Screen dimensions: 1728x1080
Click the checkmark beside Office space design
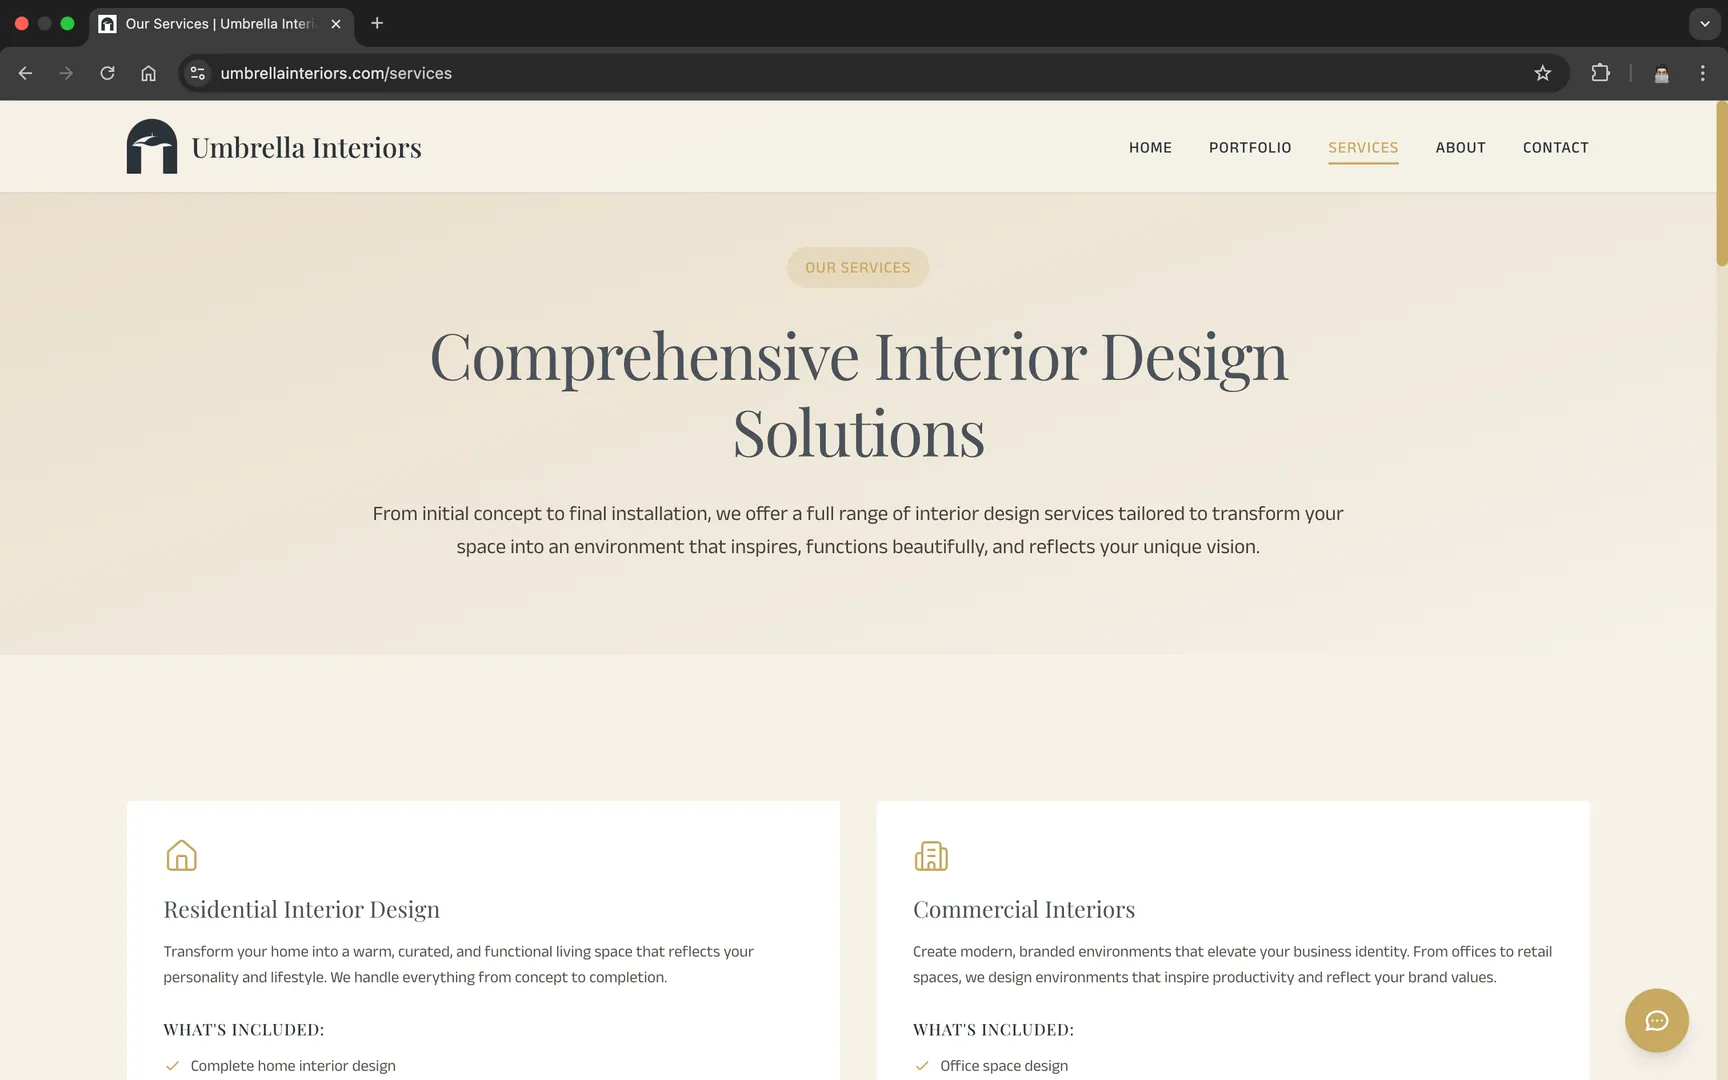tap(921, 1066)
